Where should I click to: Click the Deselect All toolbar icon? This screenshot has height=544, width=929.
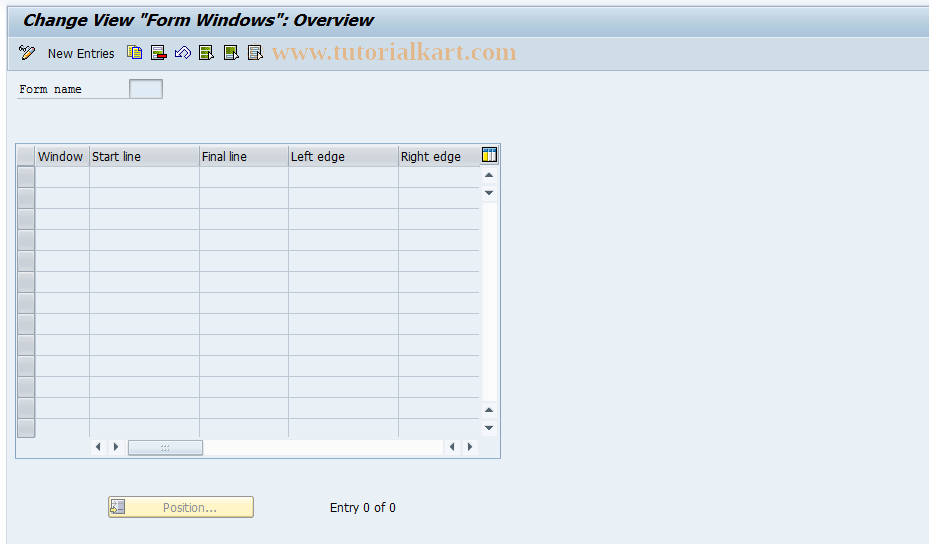click(x=255, y=53)
